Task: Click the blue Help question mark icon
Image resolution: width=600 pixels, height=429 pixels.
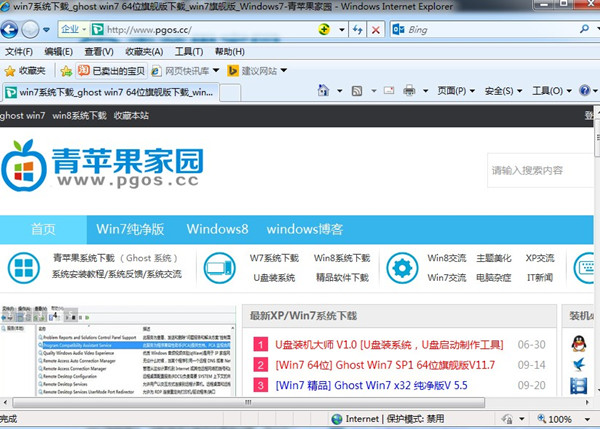Action: tap(585, 91)
